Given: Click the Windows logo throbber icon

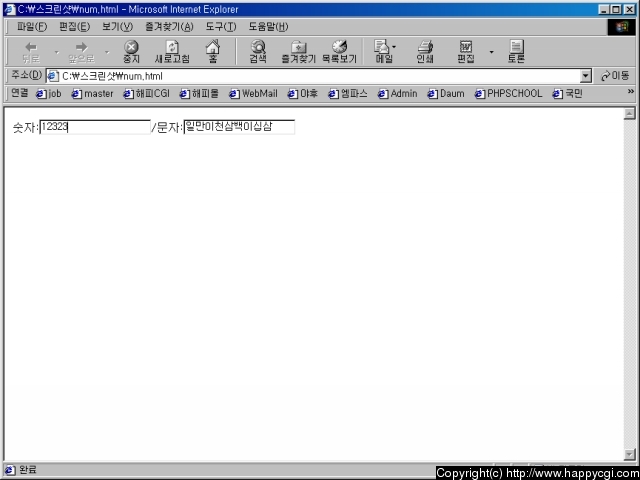Looking at the screenshot, I should pyautogui.click(x=621, y=27).
